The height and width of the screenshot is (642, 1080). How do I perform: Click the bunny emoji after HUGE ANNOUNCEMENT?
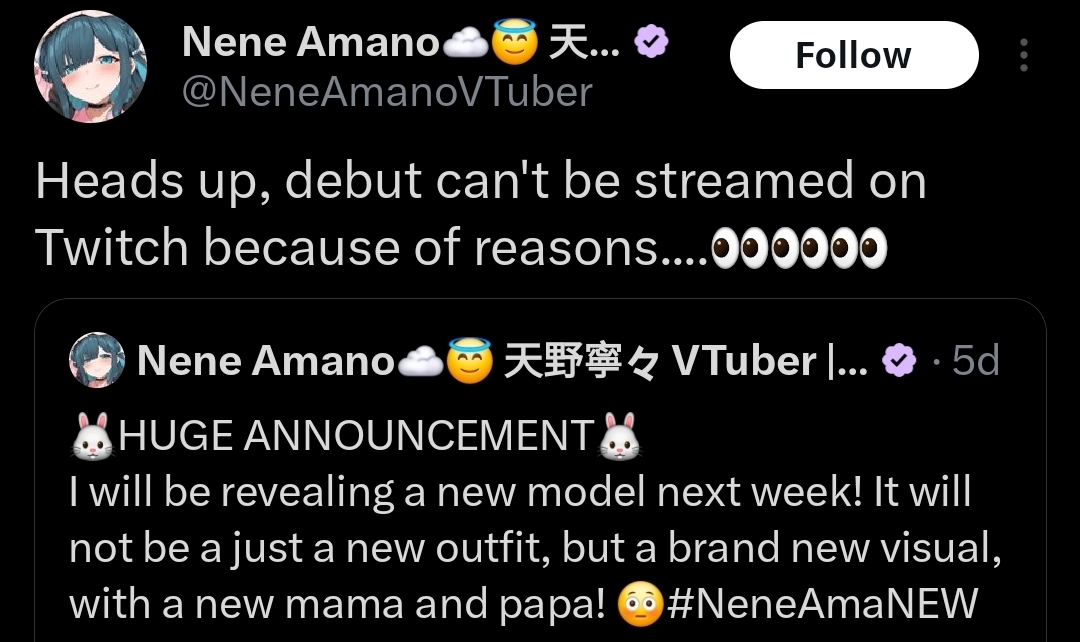(619, 436)
